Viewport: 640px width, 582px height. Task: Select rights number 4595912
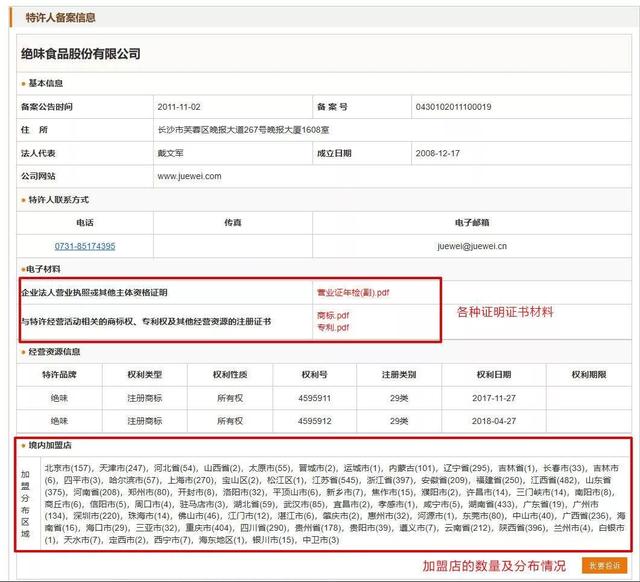314,421
